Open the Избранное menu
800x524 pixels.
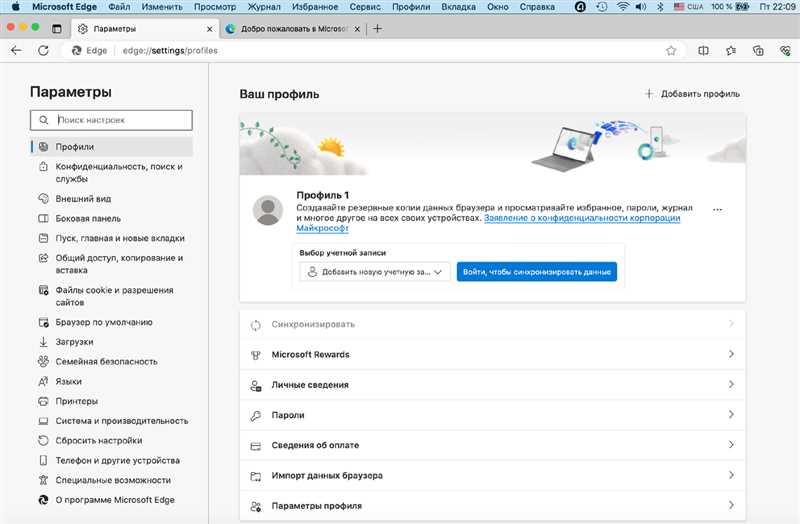315,7
